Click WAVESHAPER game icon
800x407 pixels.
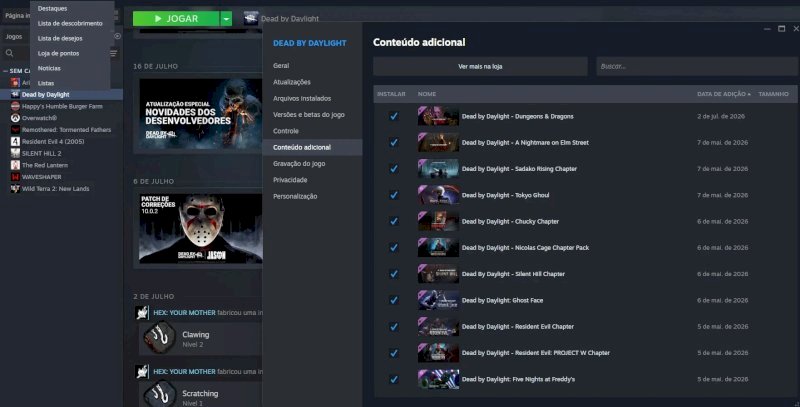(15, 176)
